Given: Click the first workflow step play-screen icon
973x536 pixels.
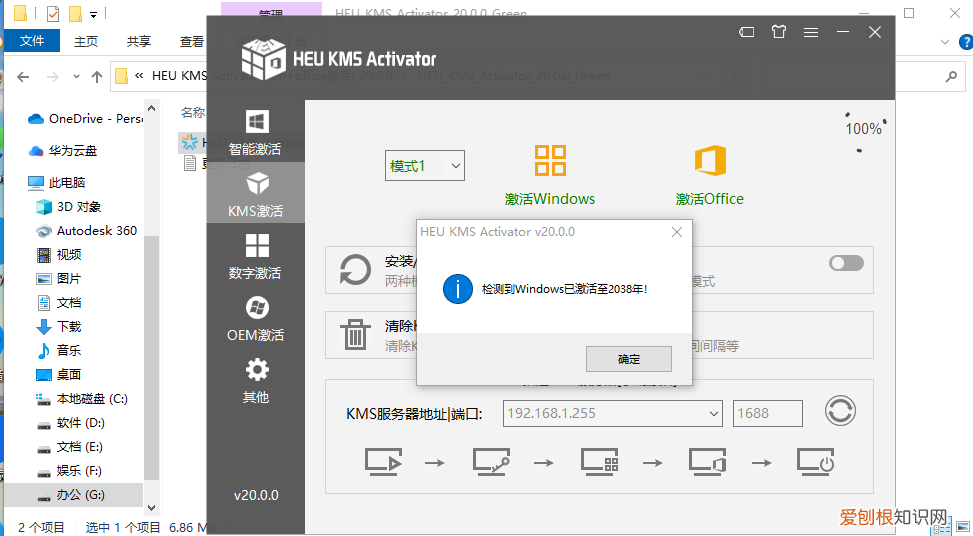Looking at the screenshot, I should coord(383,462).
